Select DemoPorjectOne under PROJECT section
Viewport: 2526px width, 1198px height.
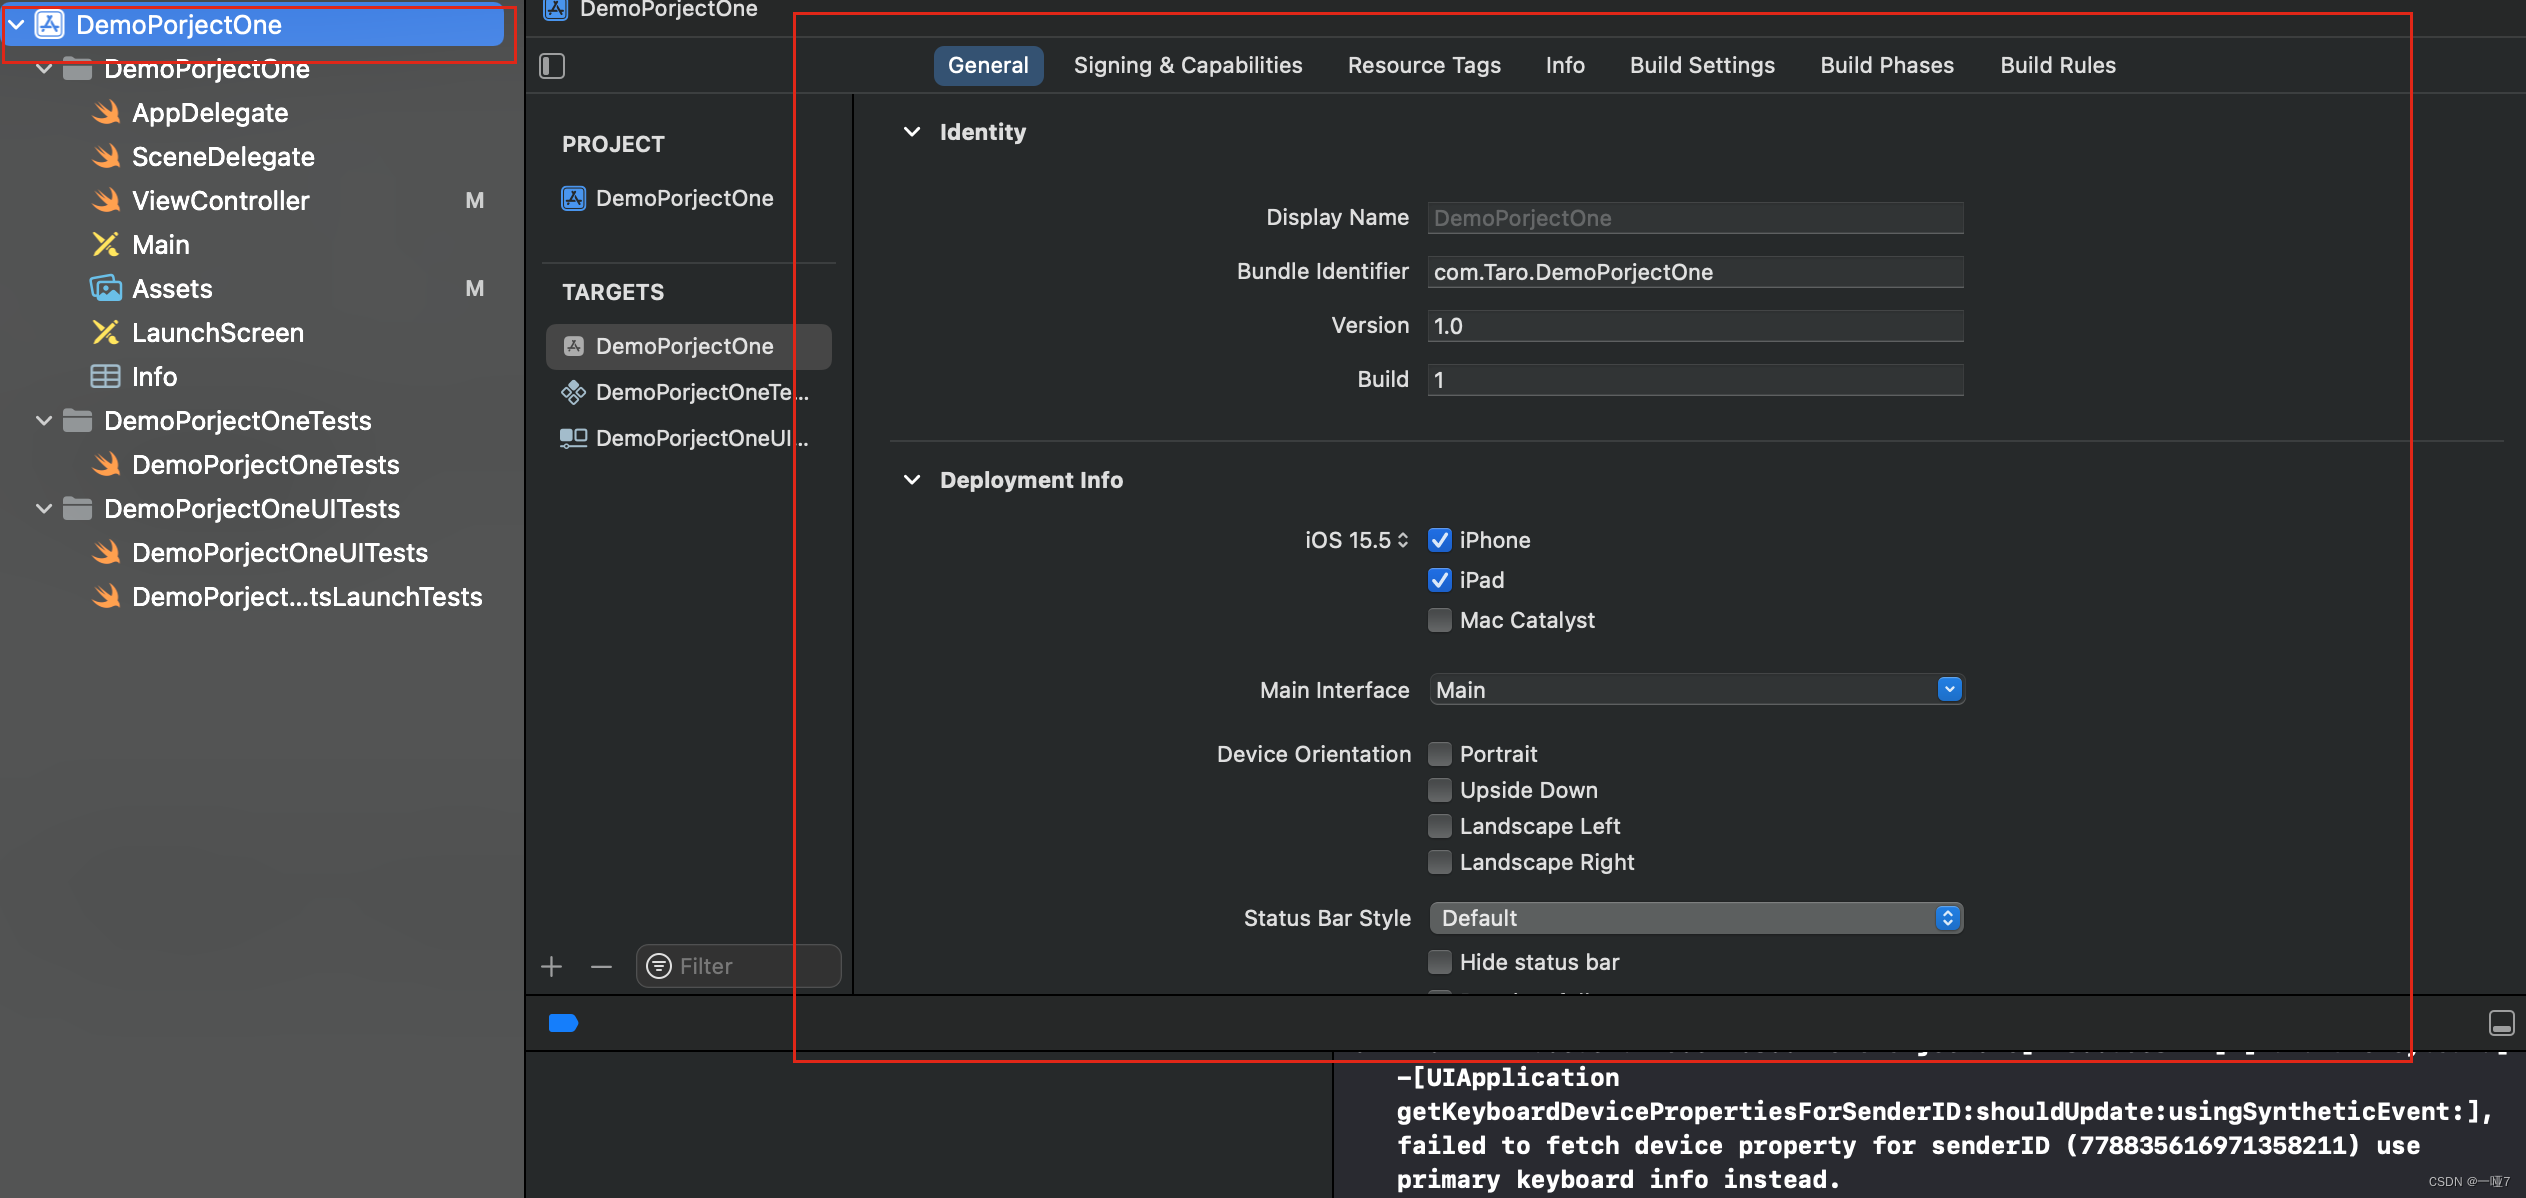(x=684, y=198)
